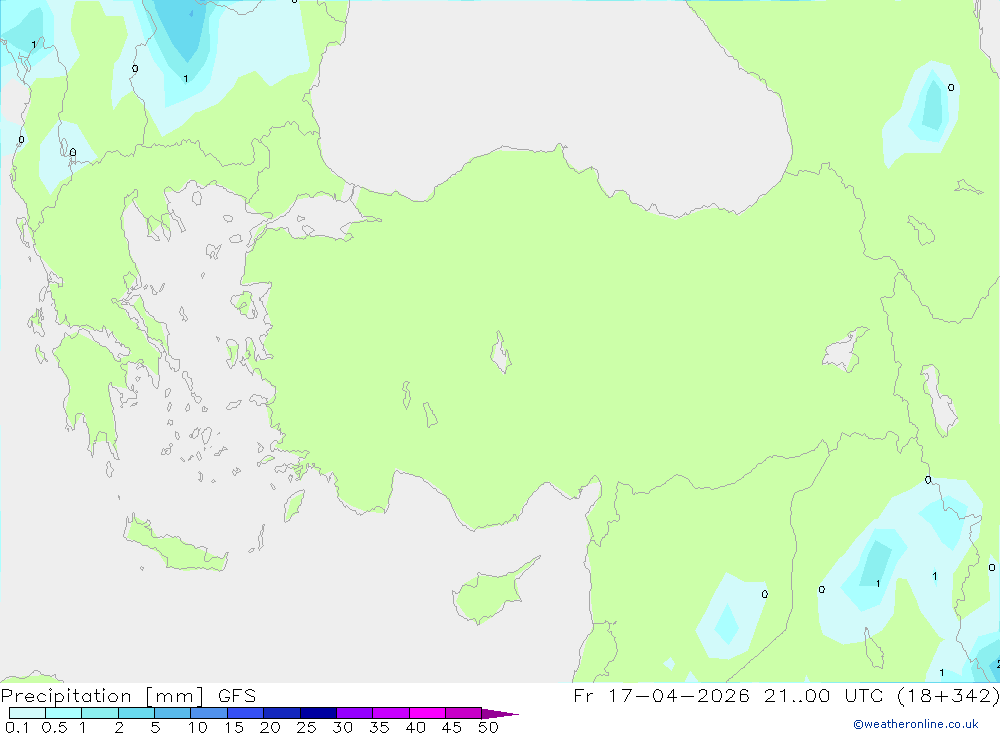The image size is (1000, 733).
Task: Click the 20–25 mm dark blue swatch
Action: click(281, 713)
